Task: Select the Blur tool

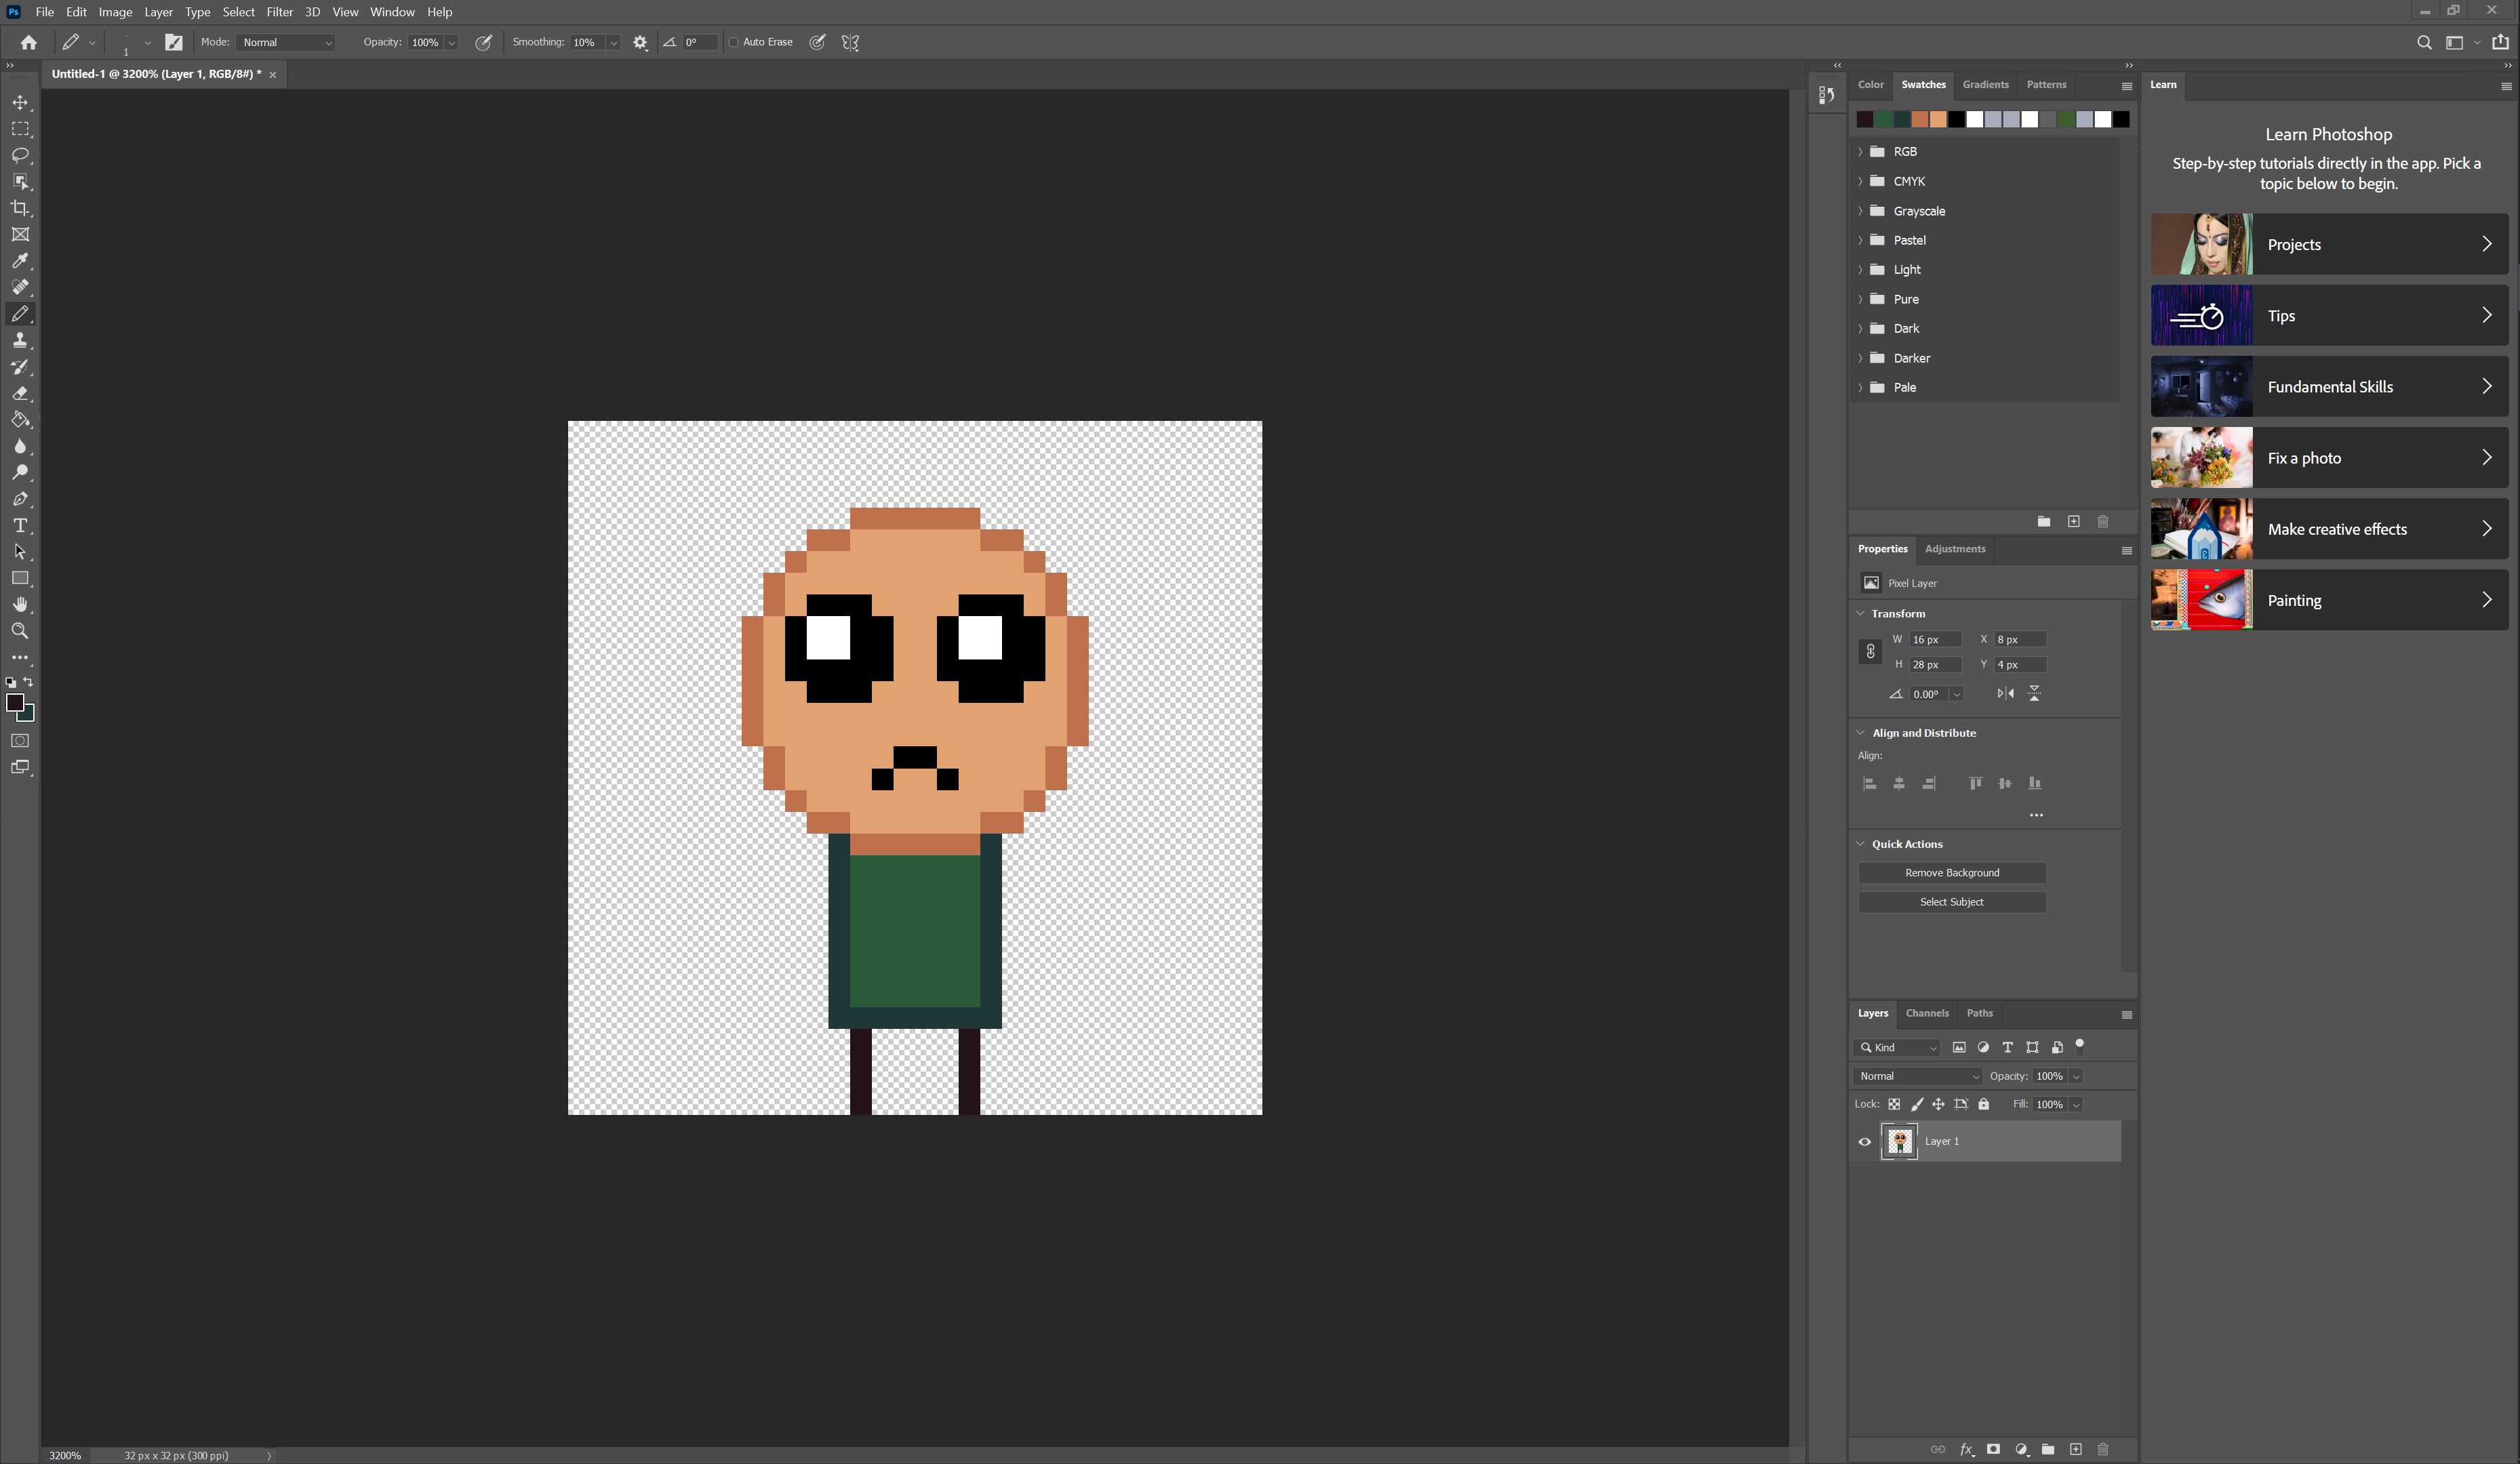Action: tap(20, 446)
